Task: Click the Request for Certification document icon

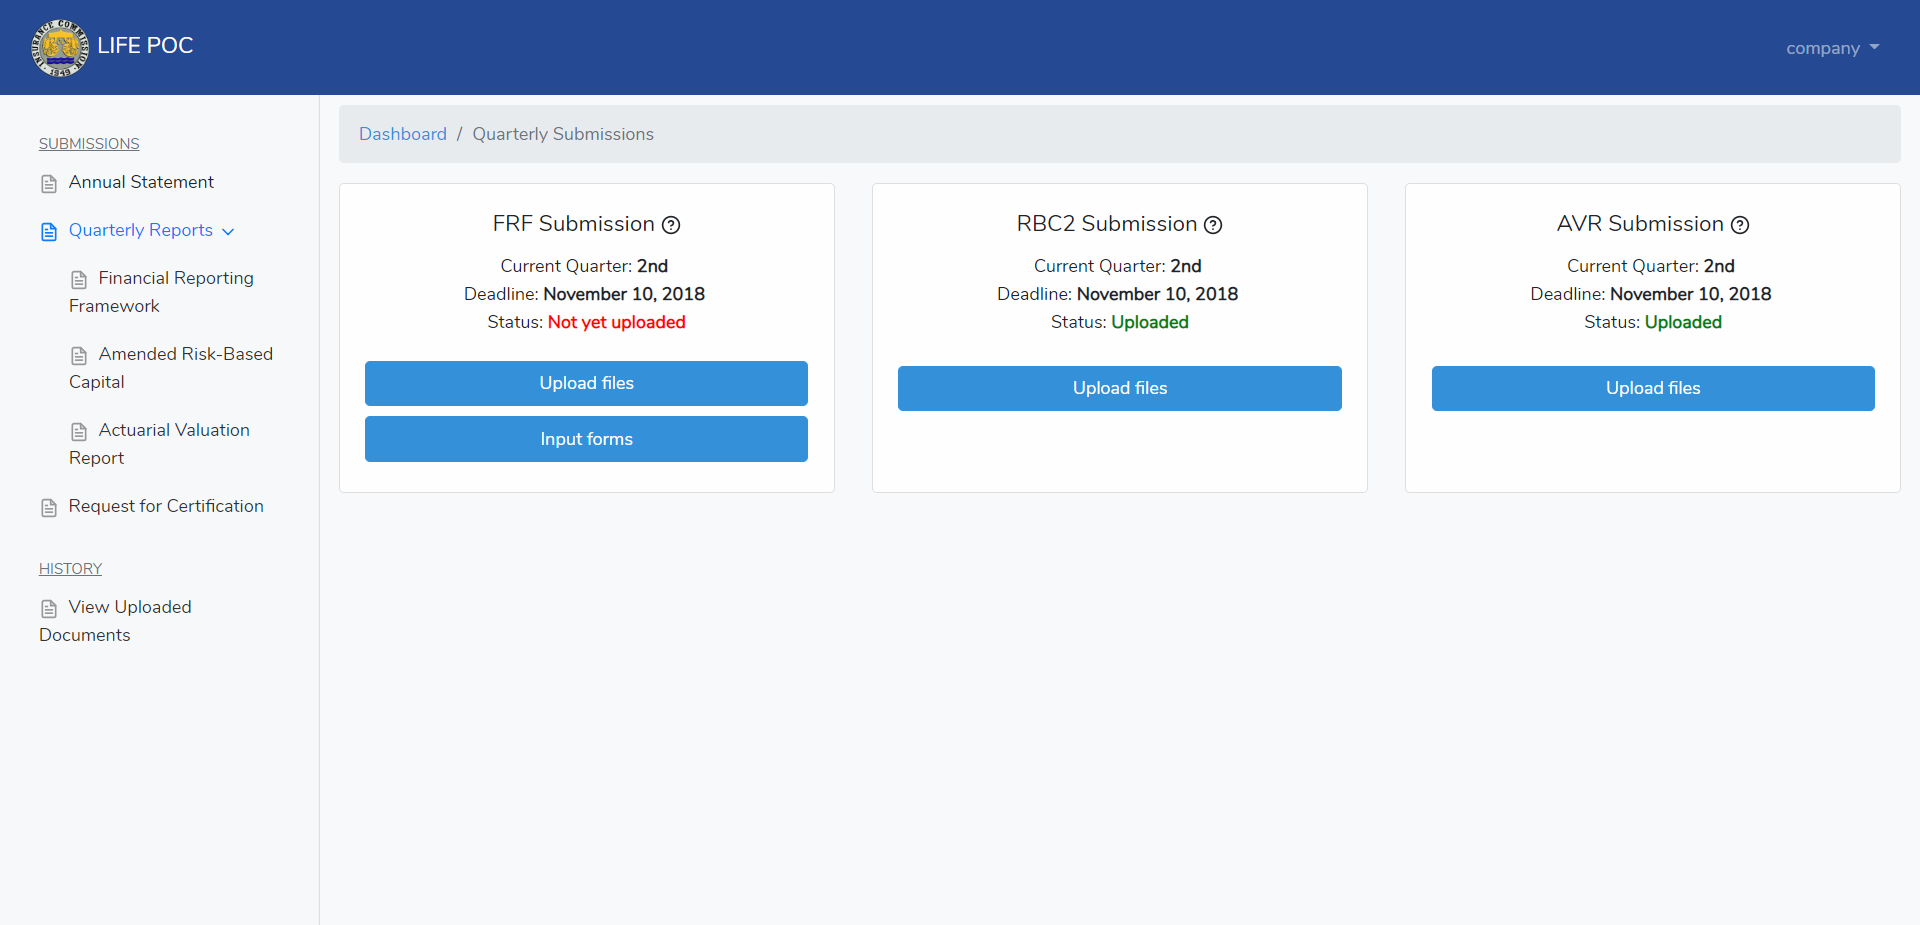Action: pyautogui.click(x=49, y=508)
